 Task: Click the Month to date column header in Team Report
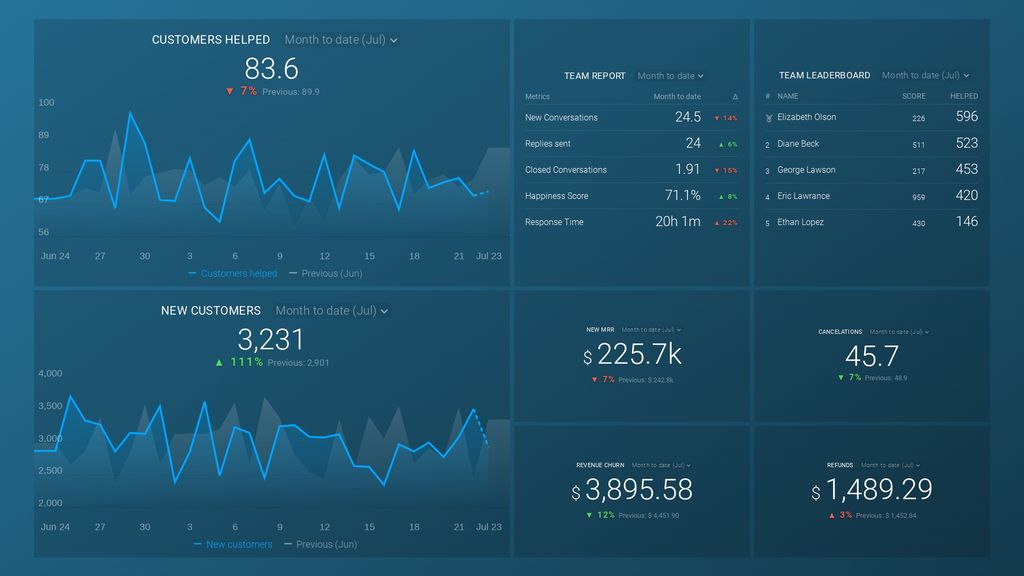pos(677,97)
